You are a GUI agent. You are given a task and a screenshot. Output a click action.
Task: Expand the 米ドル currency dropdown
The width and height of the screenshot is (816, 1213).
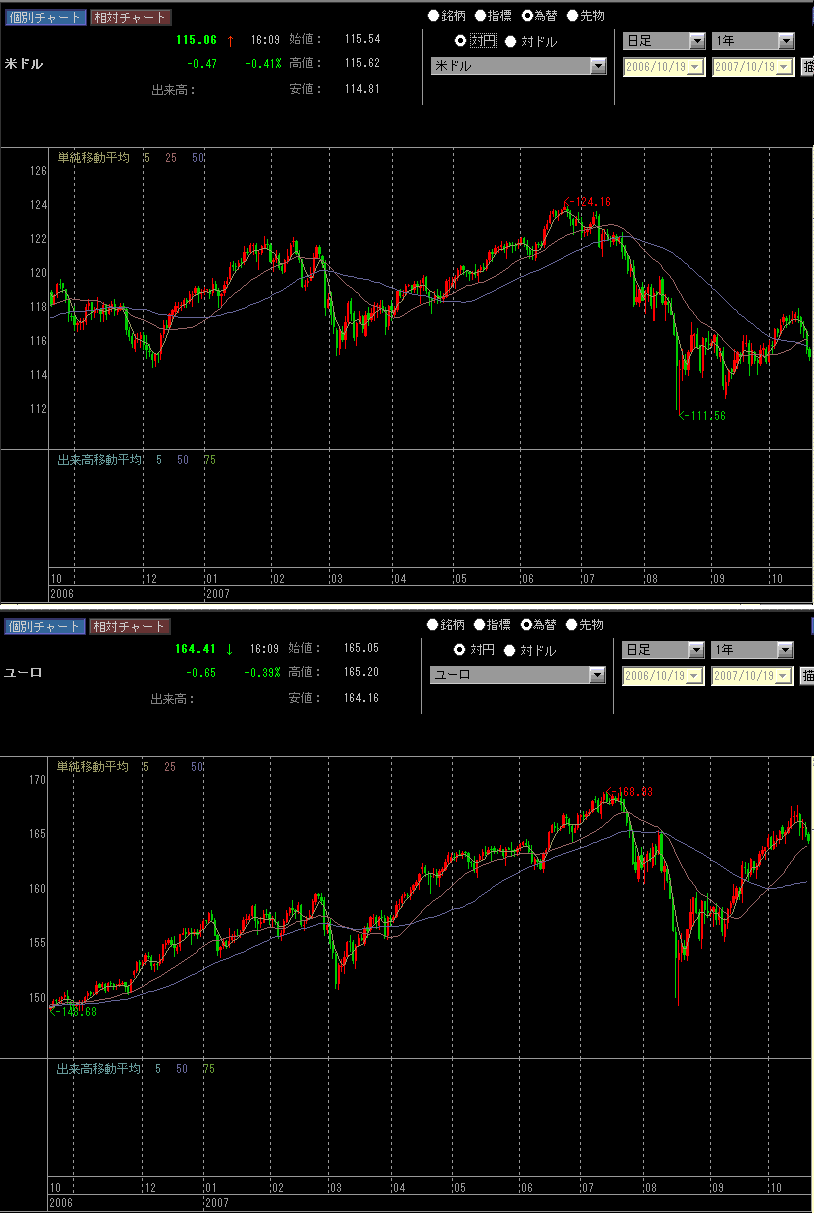coord(598,66)
